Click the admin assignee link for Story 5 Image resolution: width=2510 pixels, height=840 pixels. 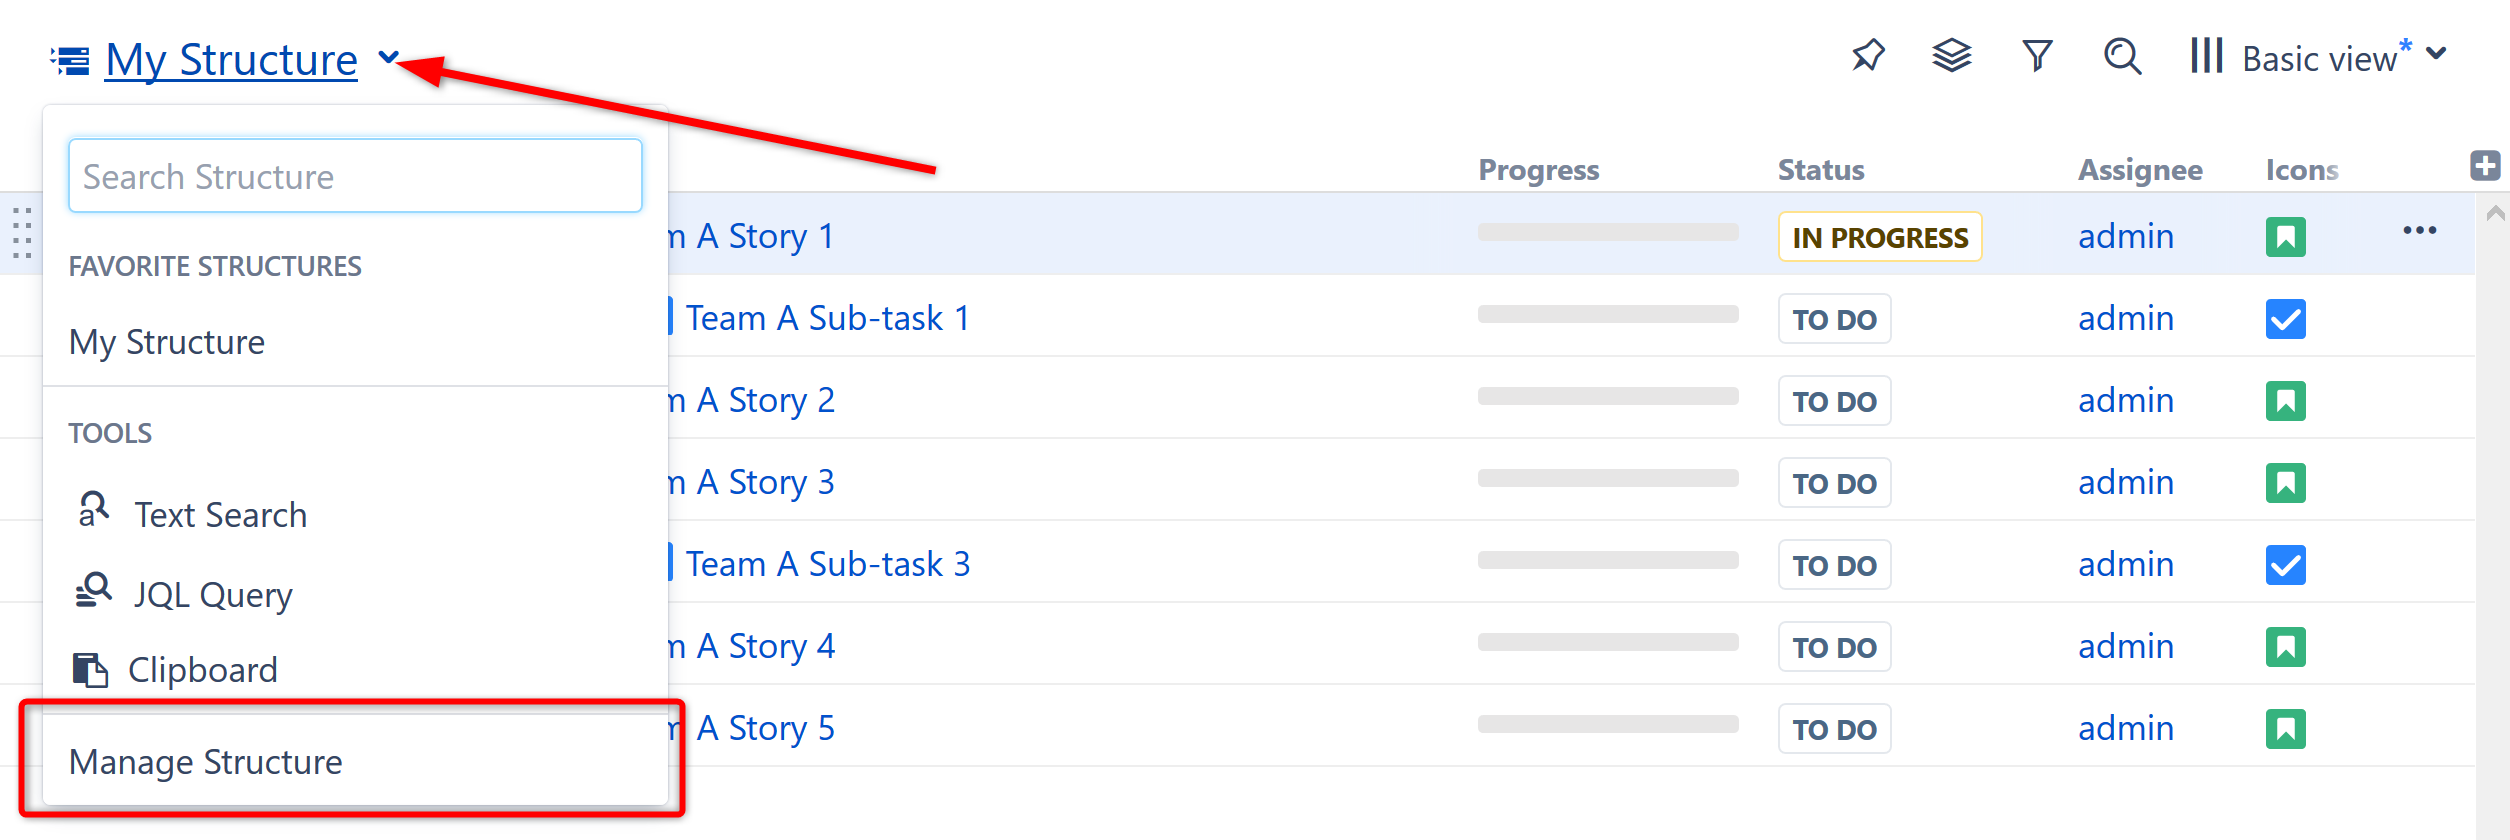2125,729
